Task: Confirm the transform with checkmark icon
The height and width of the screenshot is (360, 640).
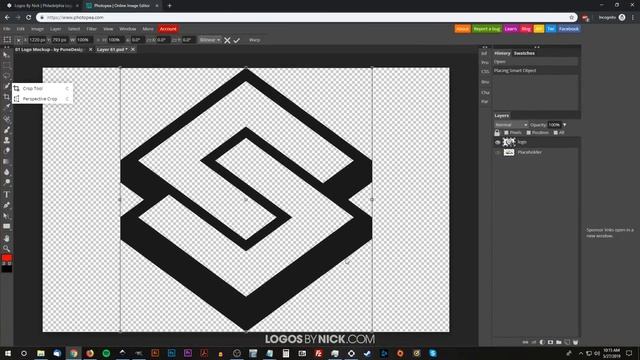Action: (x=237, y=40)
